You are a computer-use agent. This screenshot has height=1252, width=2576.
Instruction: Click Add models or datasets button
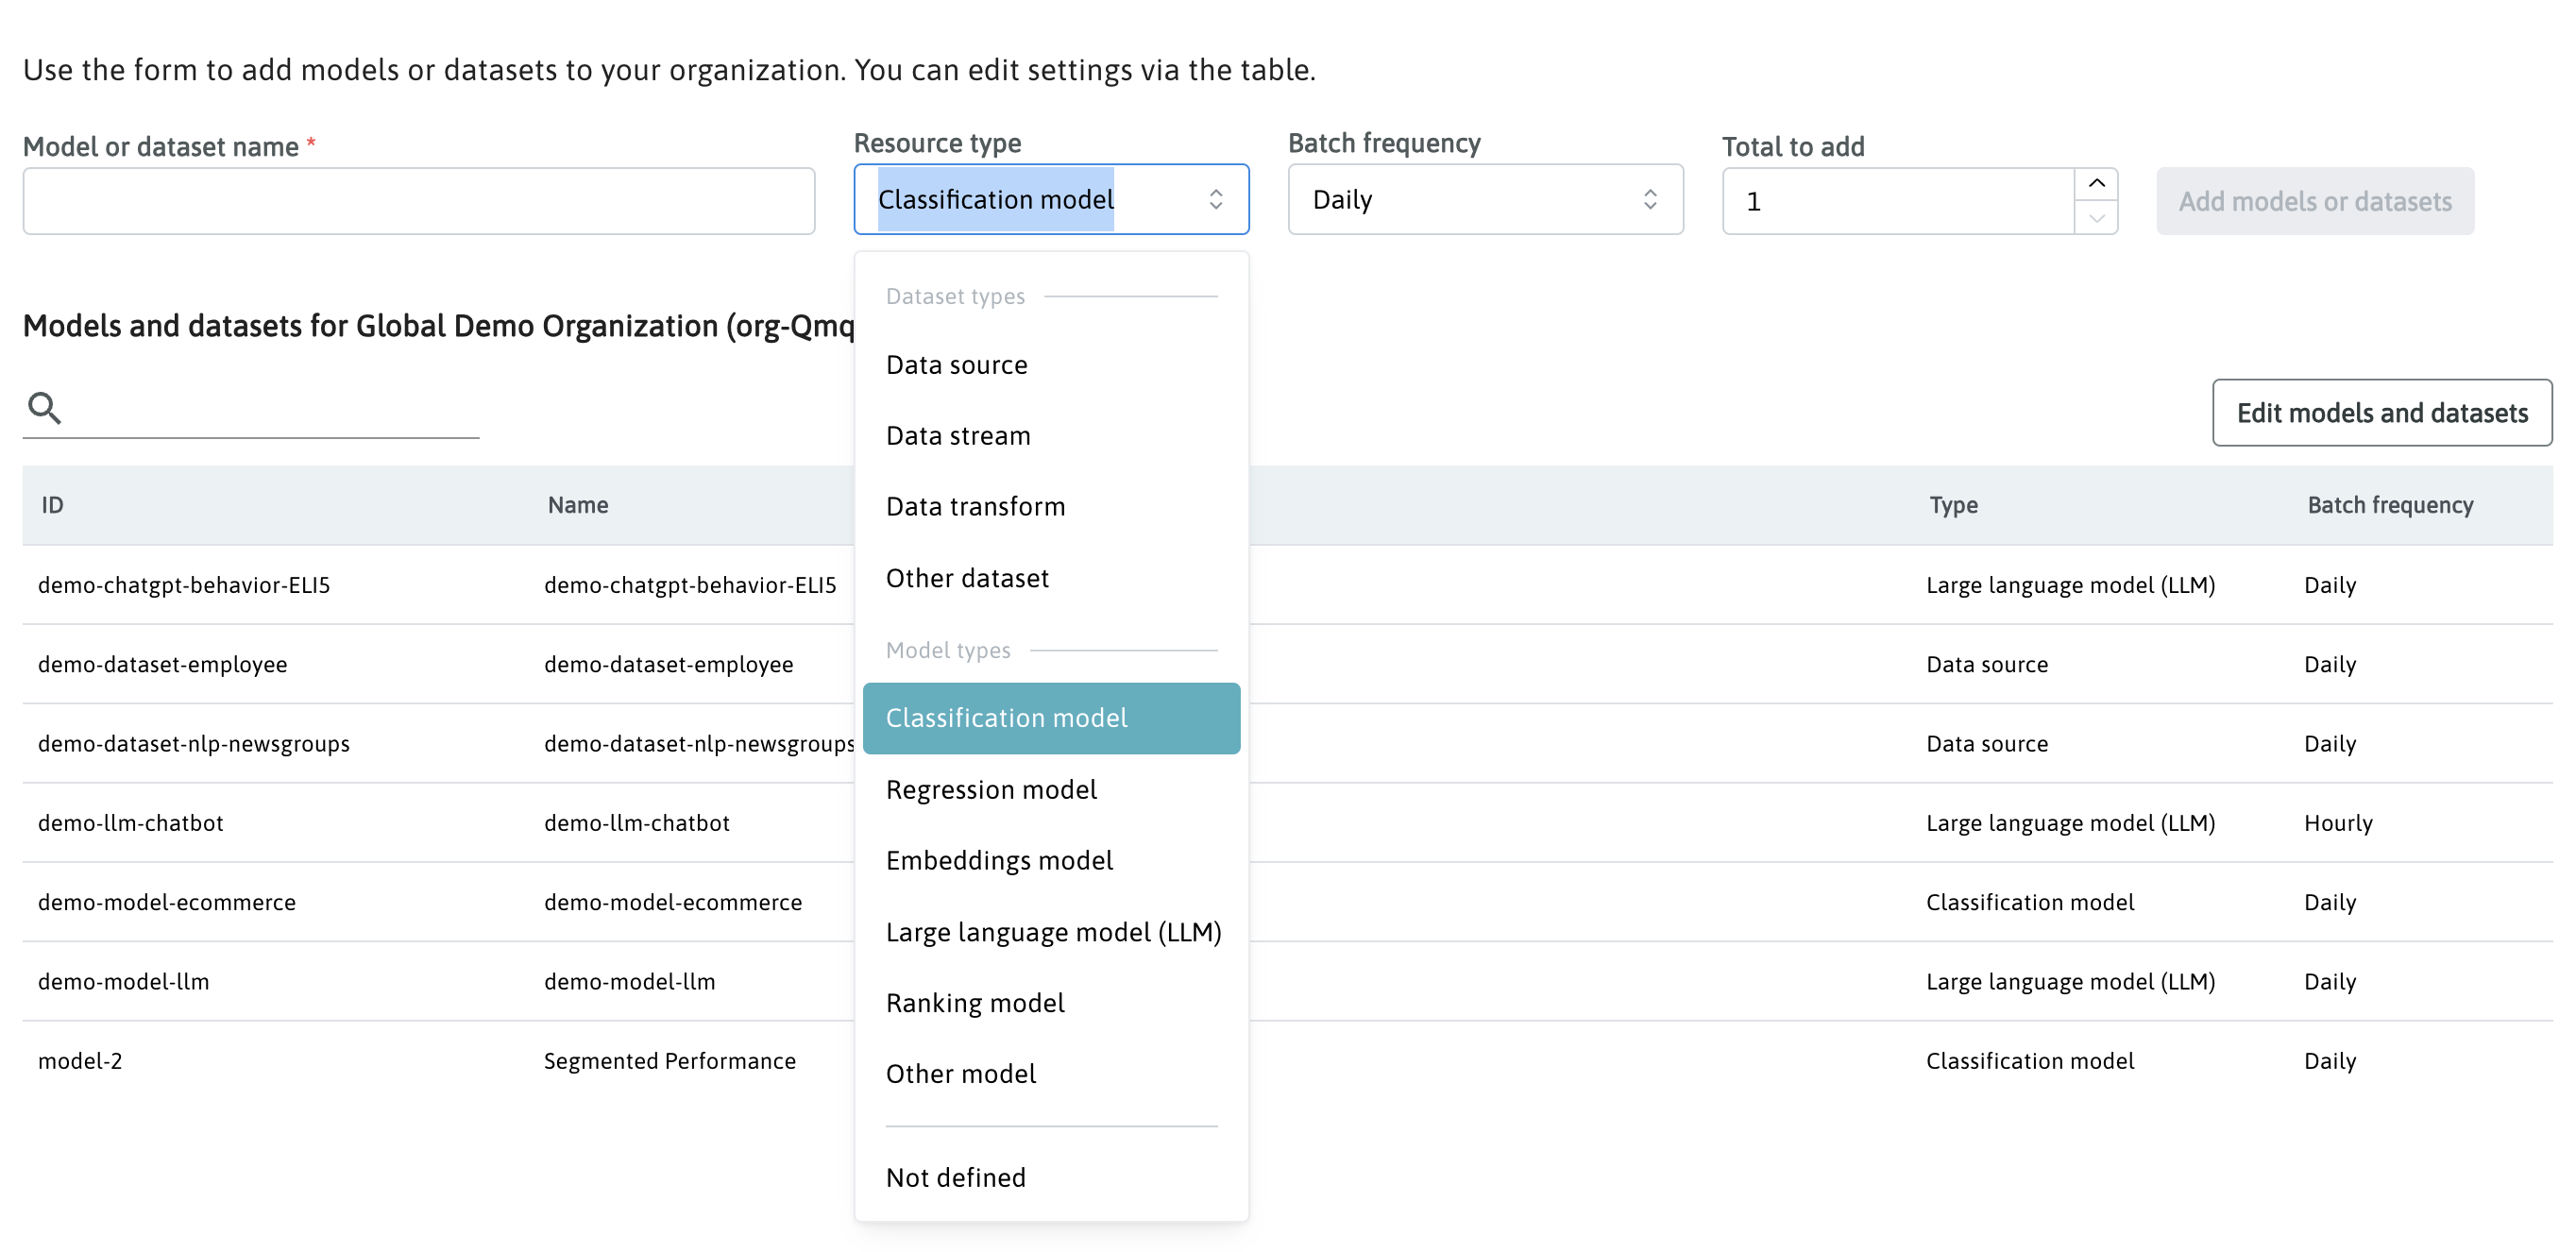(2314, 202)
